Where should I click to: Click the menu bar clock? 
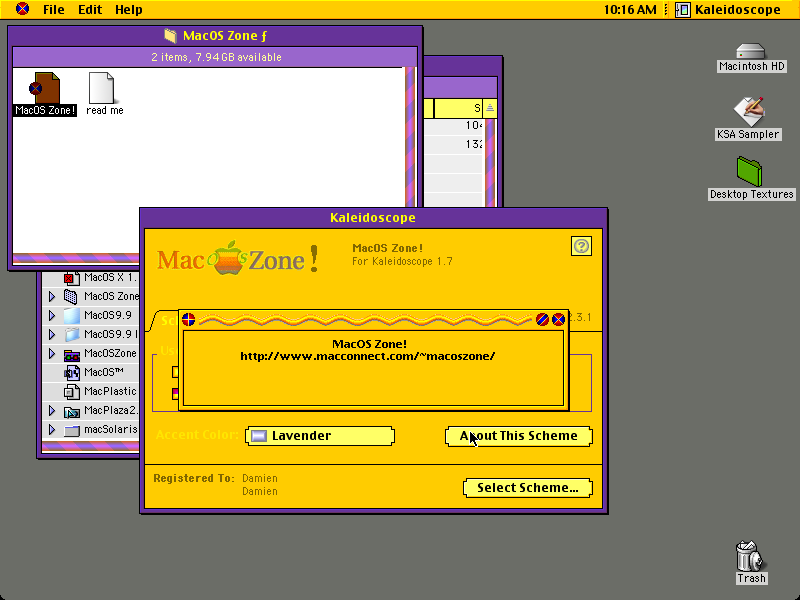(630, 10)
